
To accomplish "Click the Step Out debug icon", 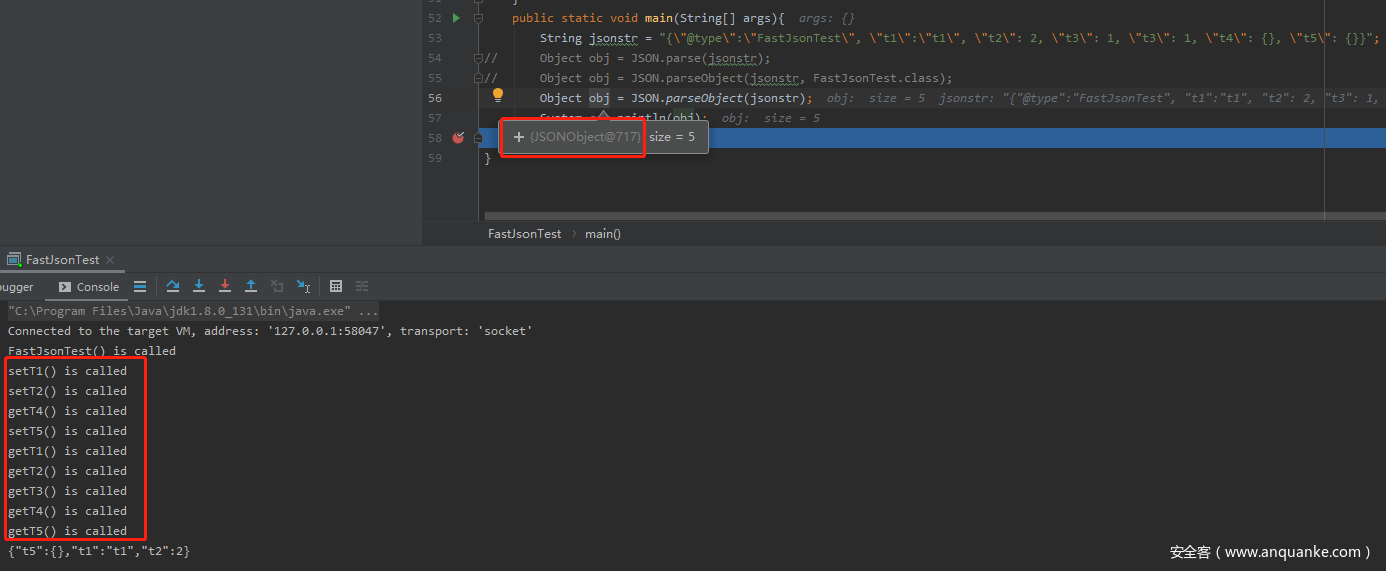I will pyautogui.click(x=251, y=286).
